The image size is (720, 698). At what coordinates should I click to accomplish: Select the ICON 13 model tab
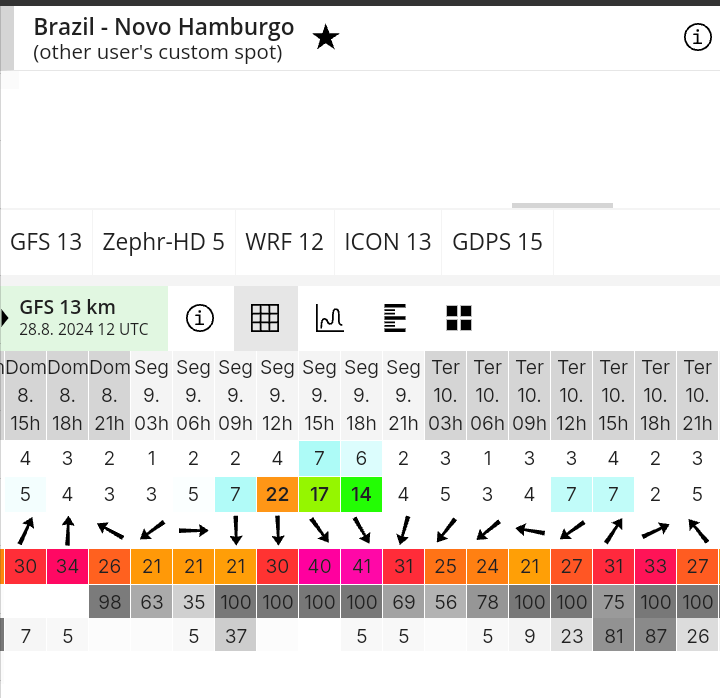[388, 242]
